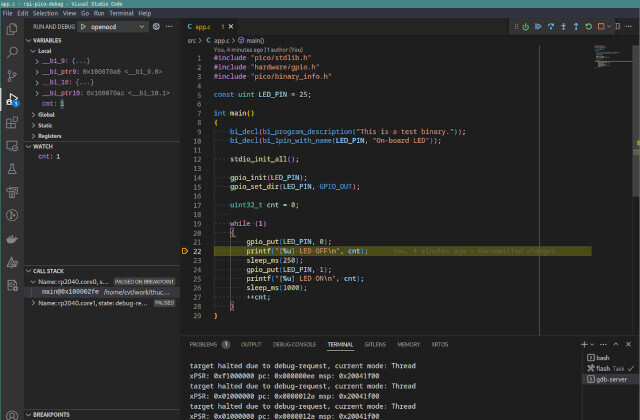Select the openocd launch configuration dropdown
640x420 pixels.
tap(113, 27)
